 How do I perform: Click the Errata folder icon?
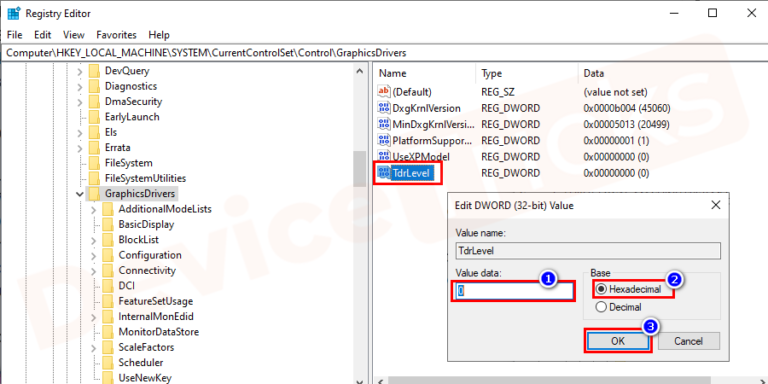[94, 147]
